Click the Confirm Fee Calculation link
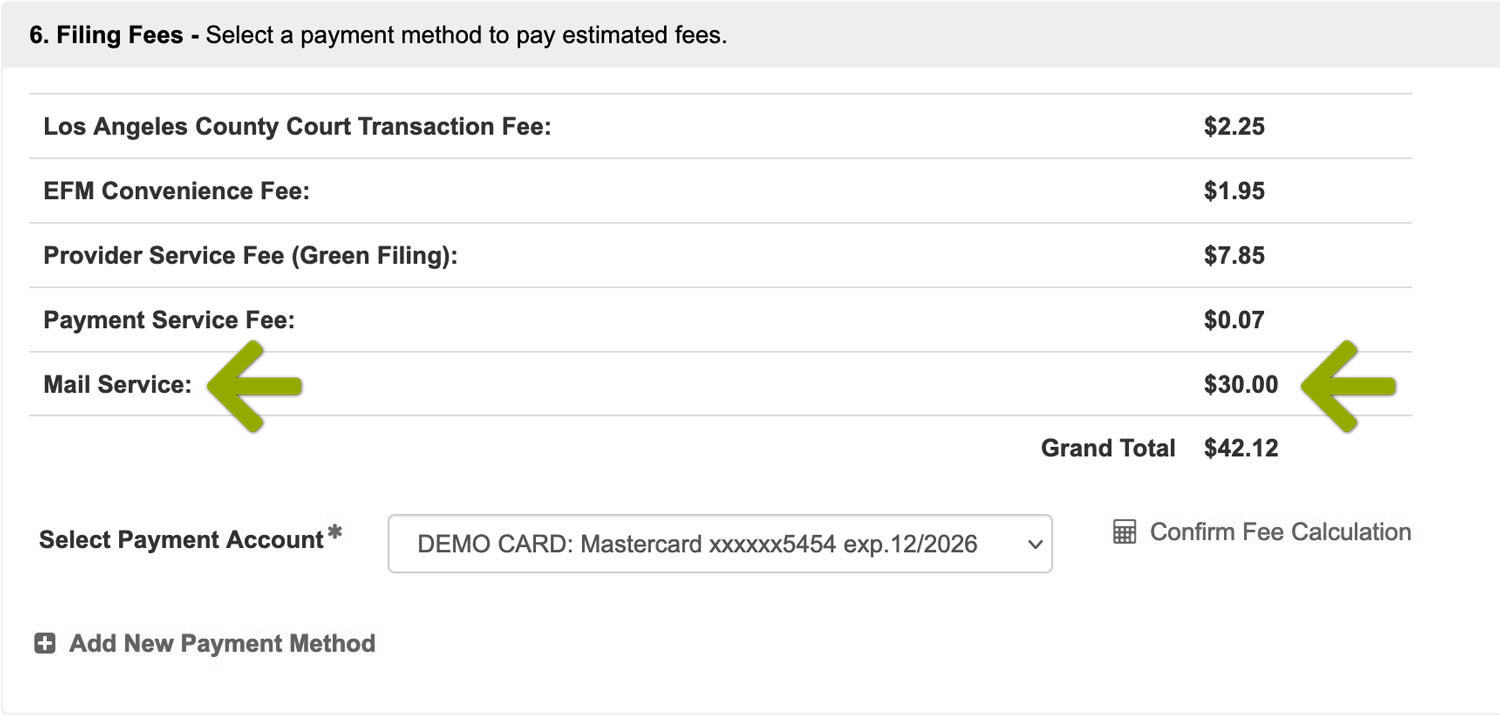 pyautogui.click(x=1280, y=532)
